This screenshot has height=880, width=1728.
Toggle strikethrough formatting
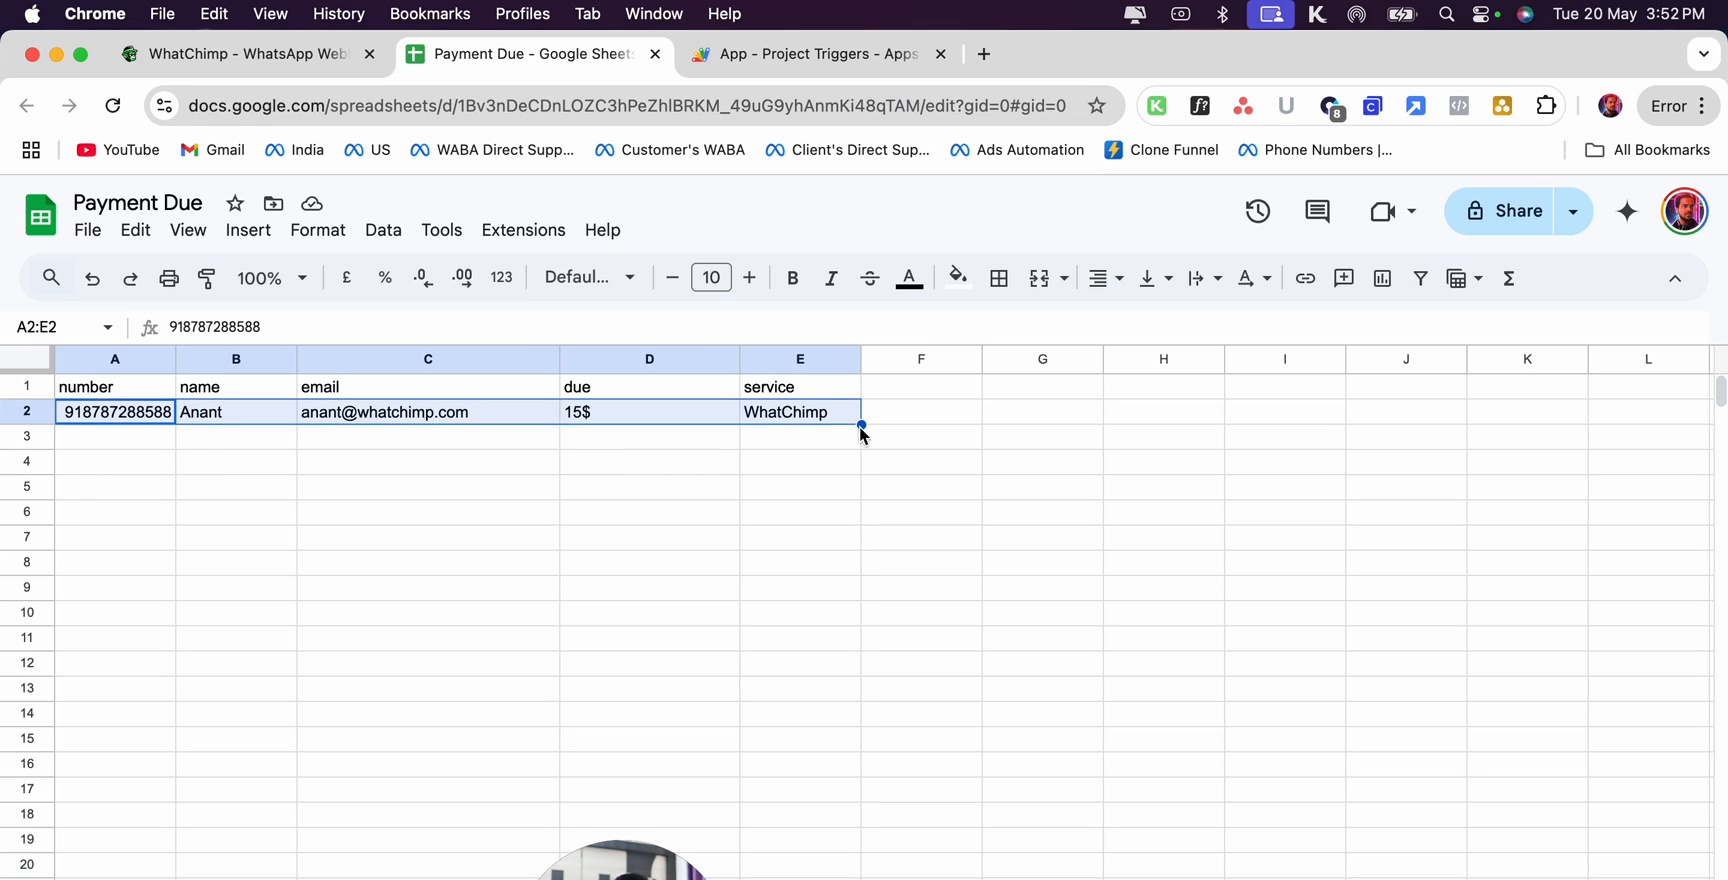coord(870,278)
